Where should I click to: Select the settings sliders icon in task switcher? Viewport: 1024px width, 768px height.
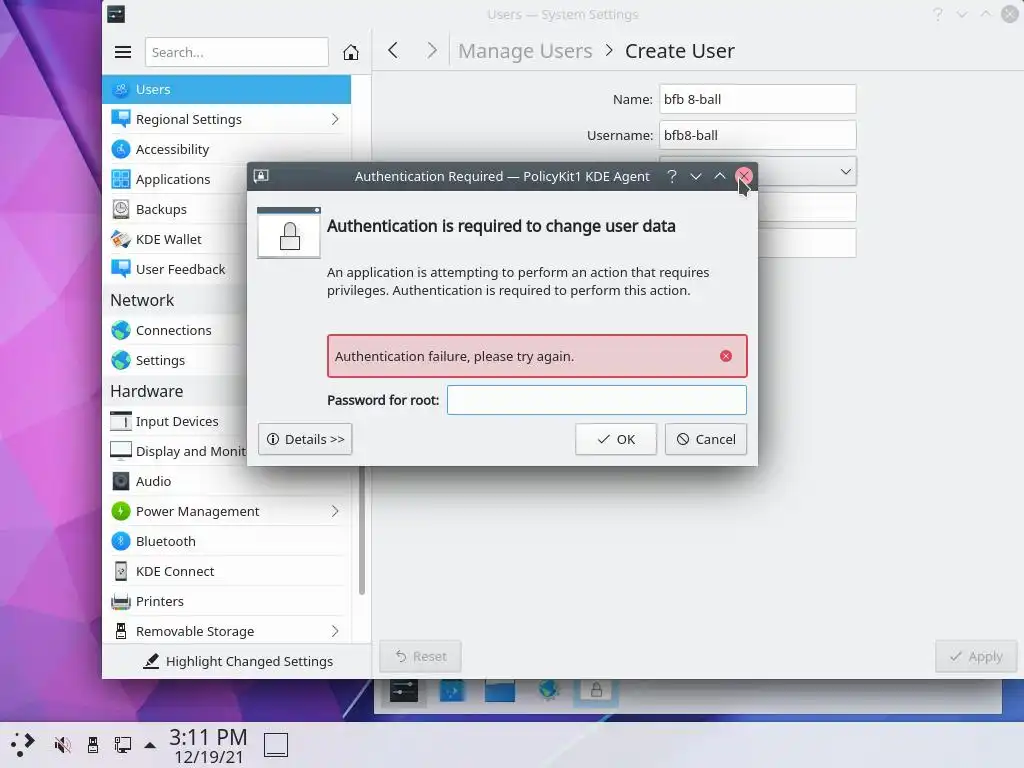click(404, 690)
